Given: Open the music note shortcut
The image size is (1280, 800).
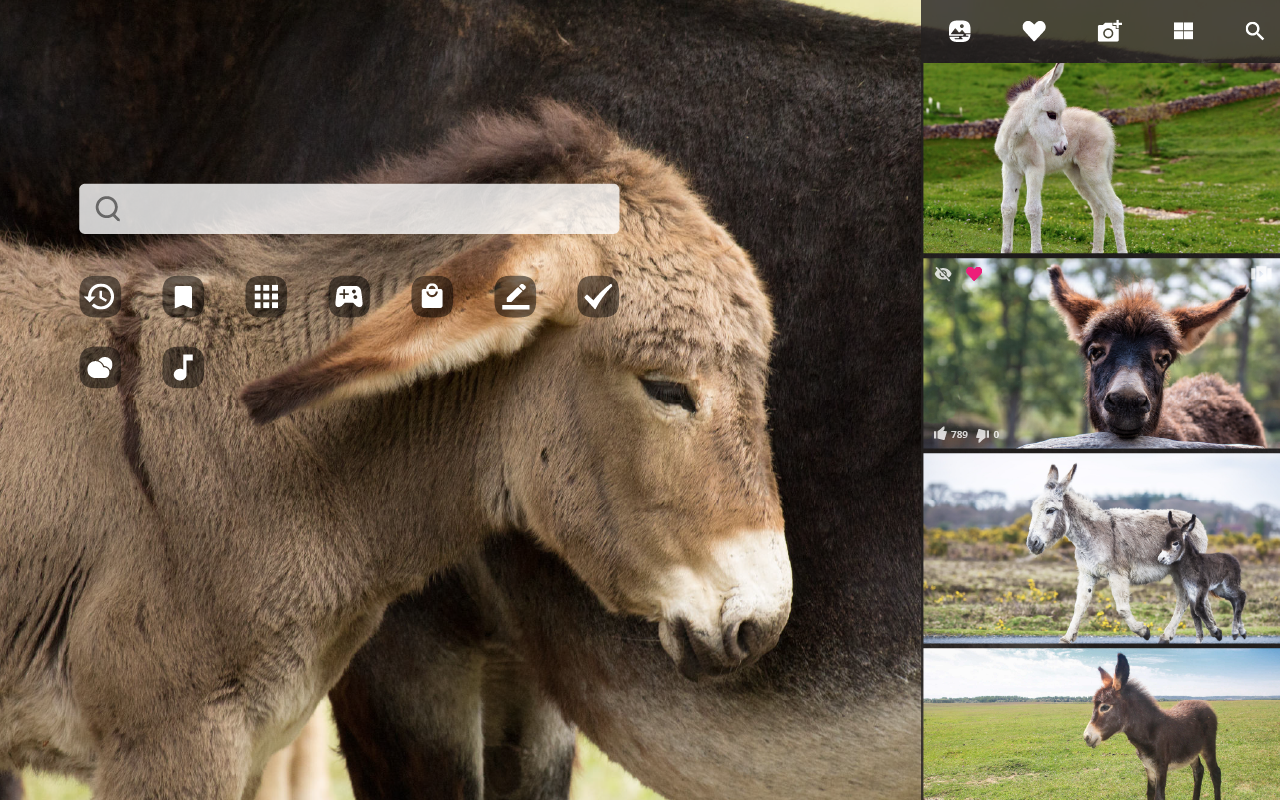Looking at the screenshot, I should [183, 368].
